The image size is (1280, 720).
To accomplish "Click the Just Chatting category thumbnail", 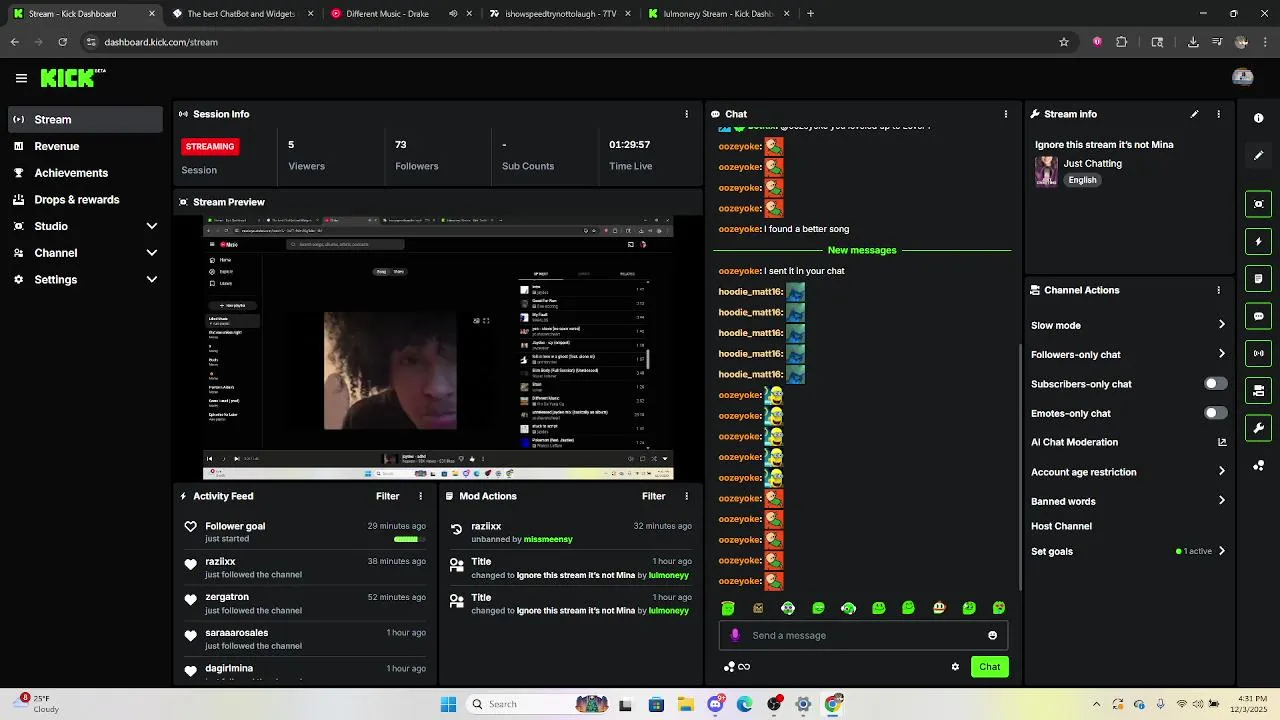I will click(1046, 171).
